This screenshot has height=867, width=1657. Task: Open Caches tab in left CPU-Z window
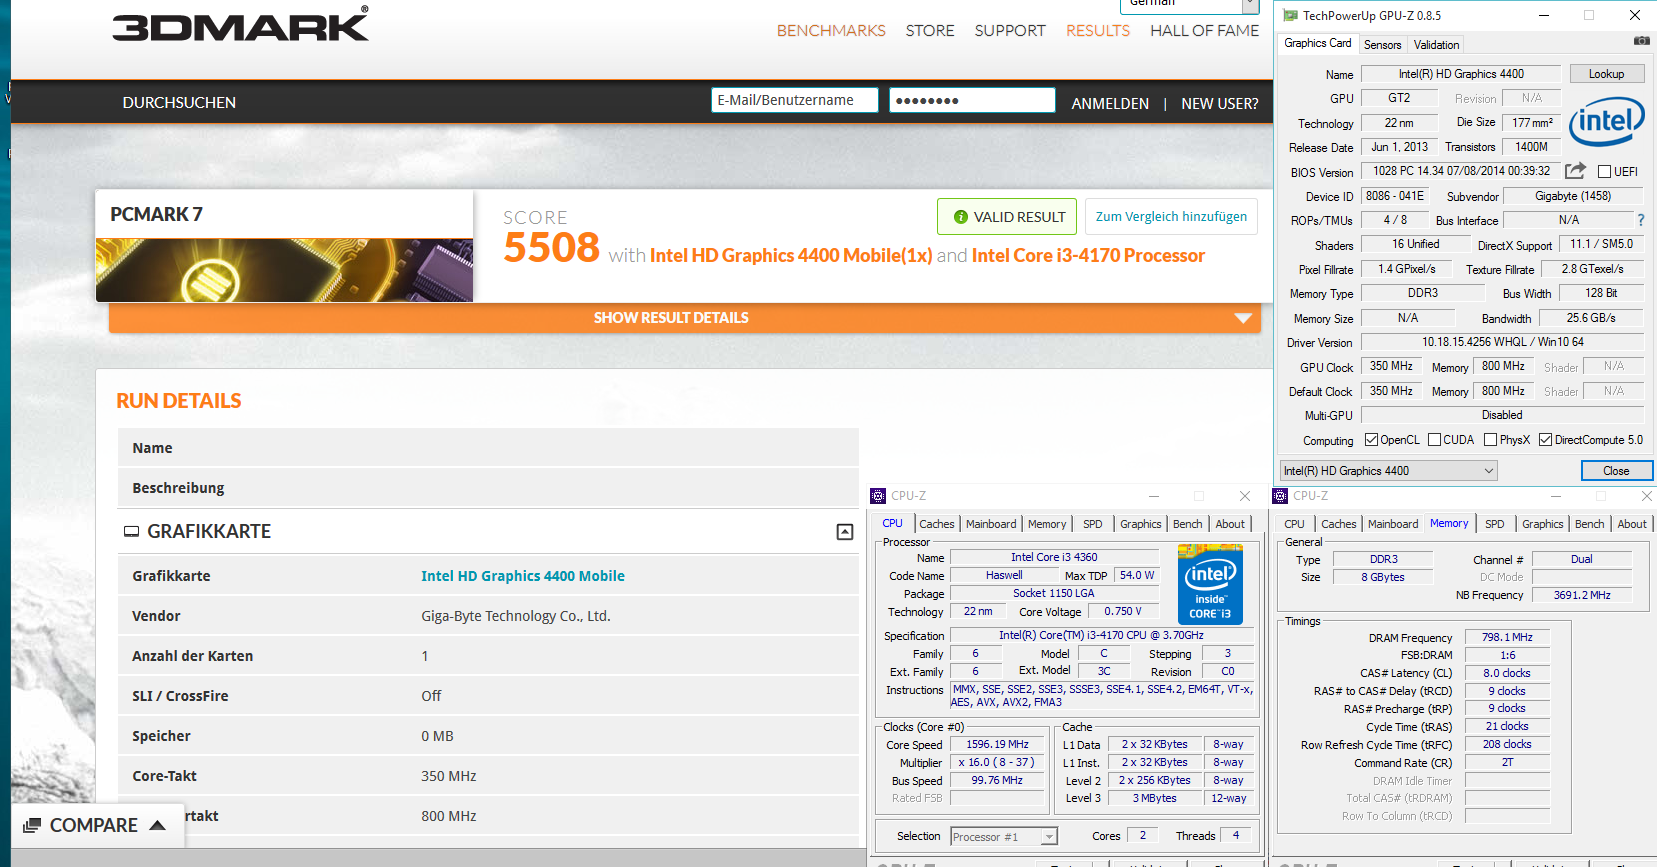[x=936, y=524]
